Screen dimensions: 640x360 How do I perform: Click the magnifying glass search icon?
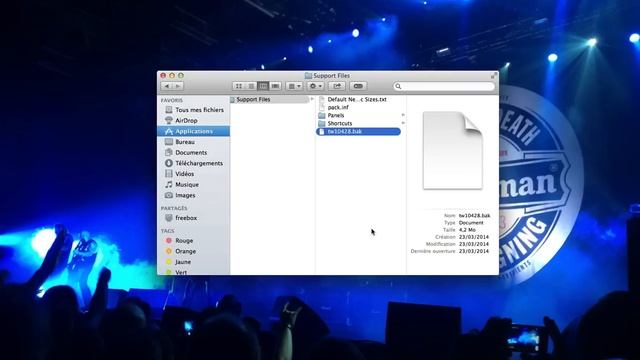coord(398,86)
